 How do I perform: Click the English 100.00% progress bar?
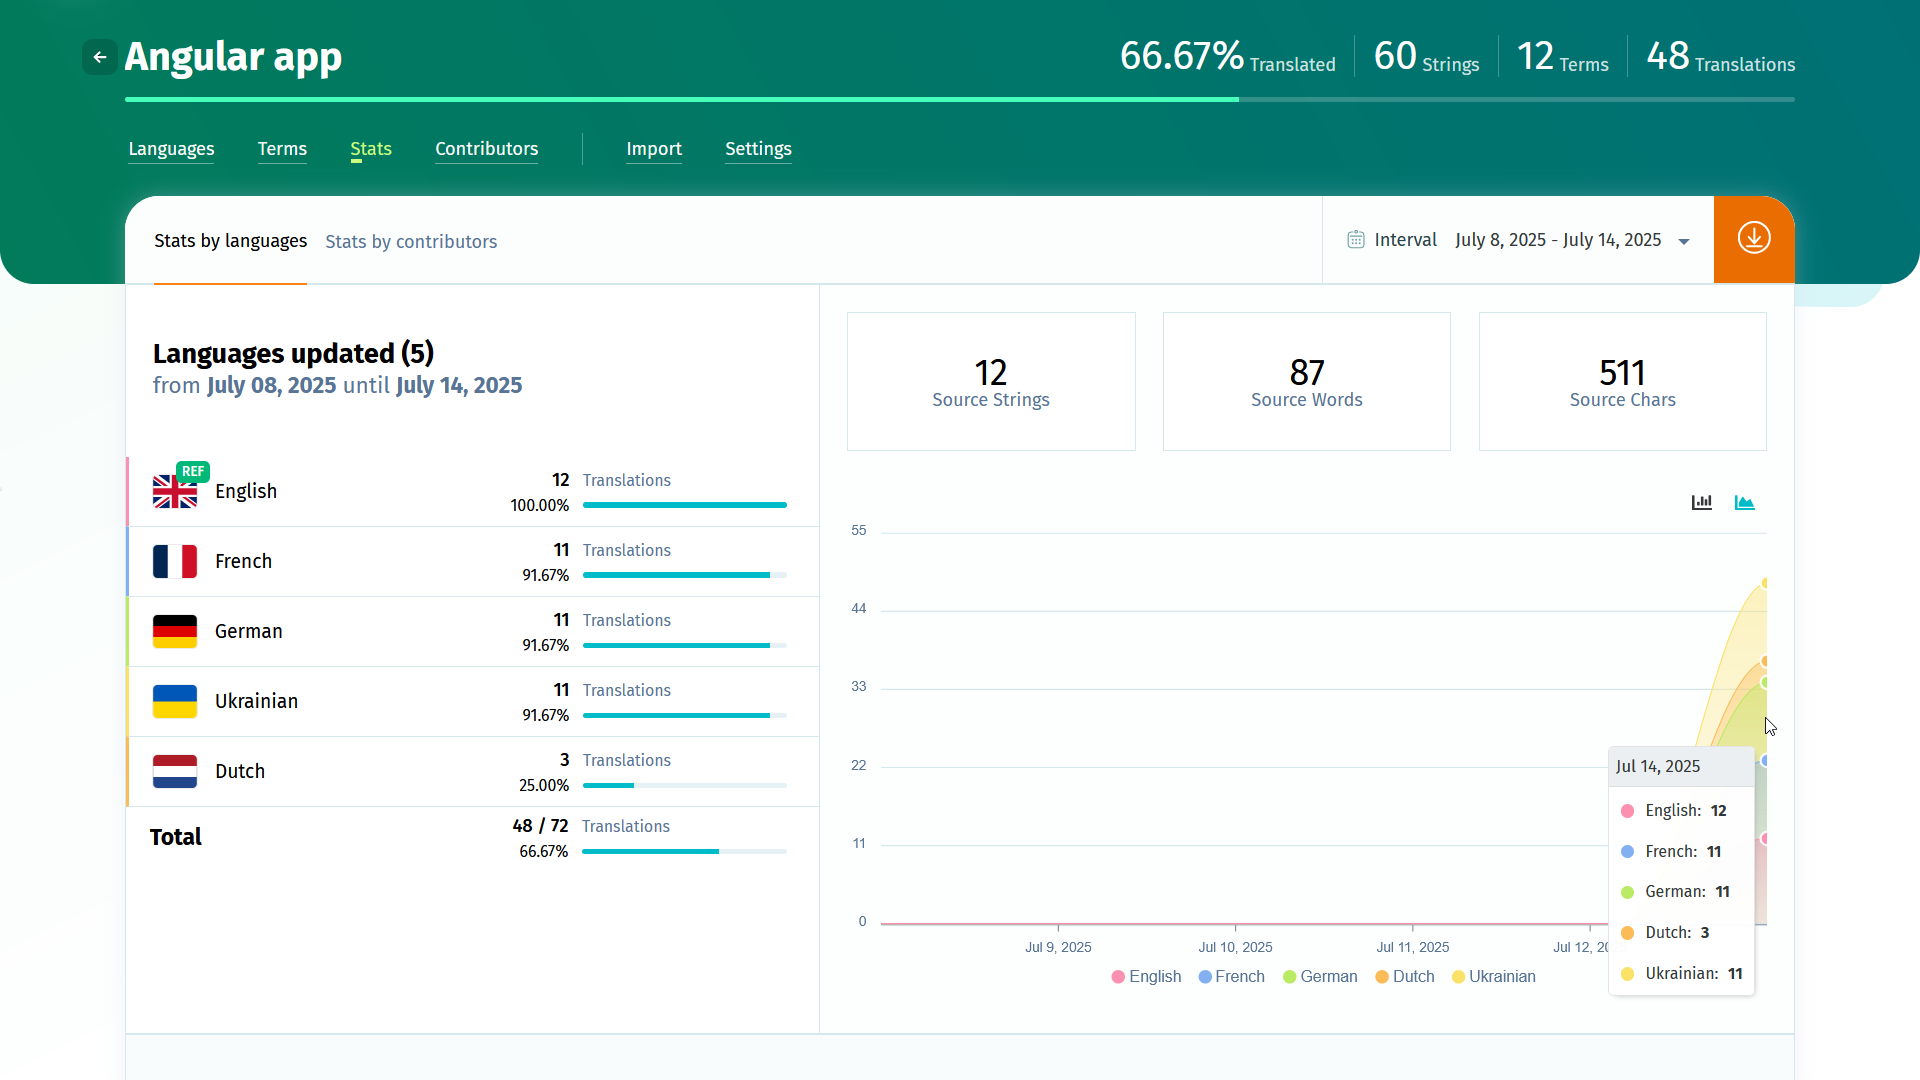pos(685,505)
